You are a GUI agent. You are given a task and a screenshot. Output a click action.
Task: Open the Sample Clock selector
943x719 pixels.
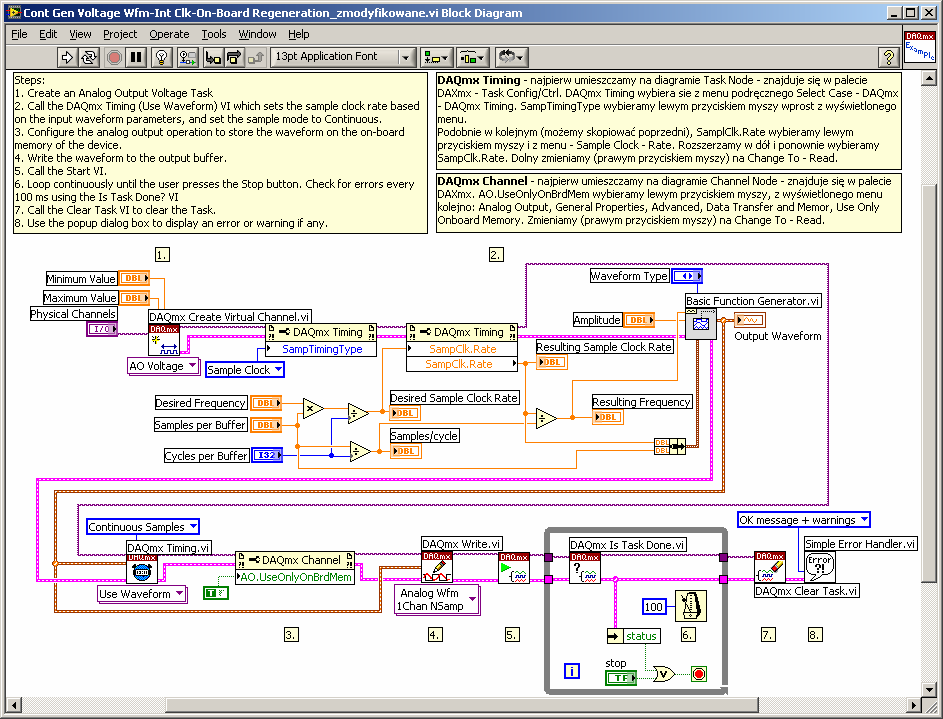(245, 370)
